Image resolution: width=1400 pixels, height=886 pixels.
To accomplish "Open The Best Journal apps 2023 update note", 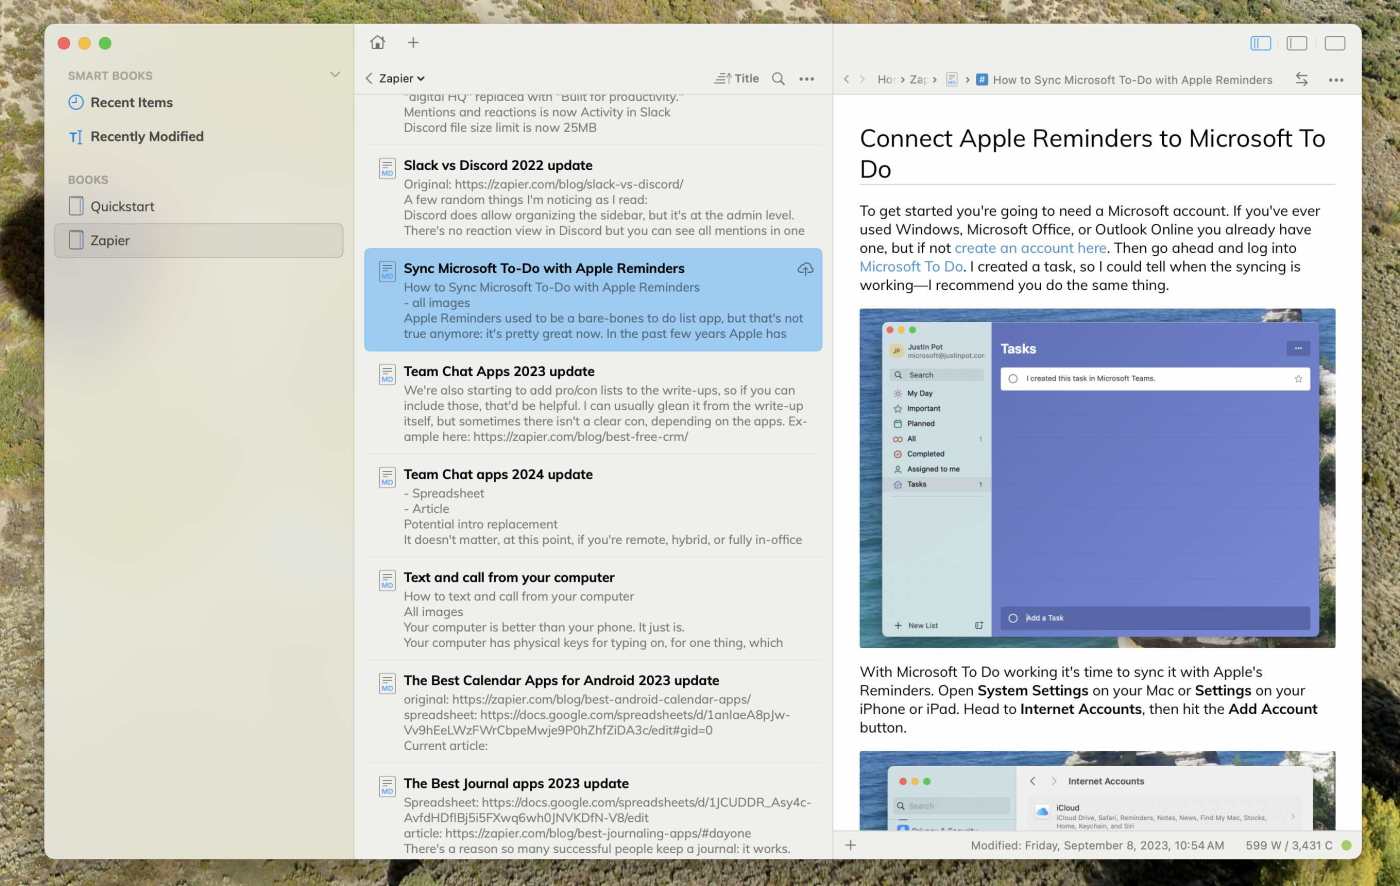I will [593, 815].
